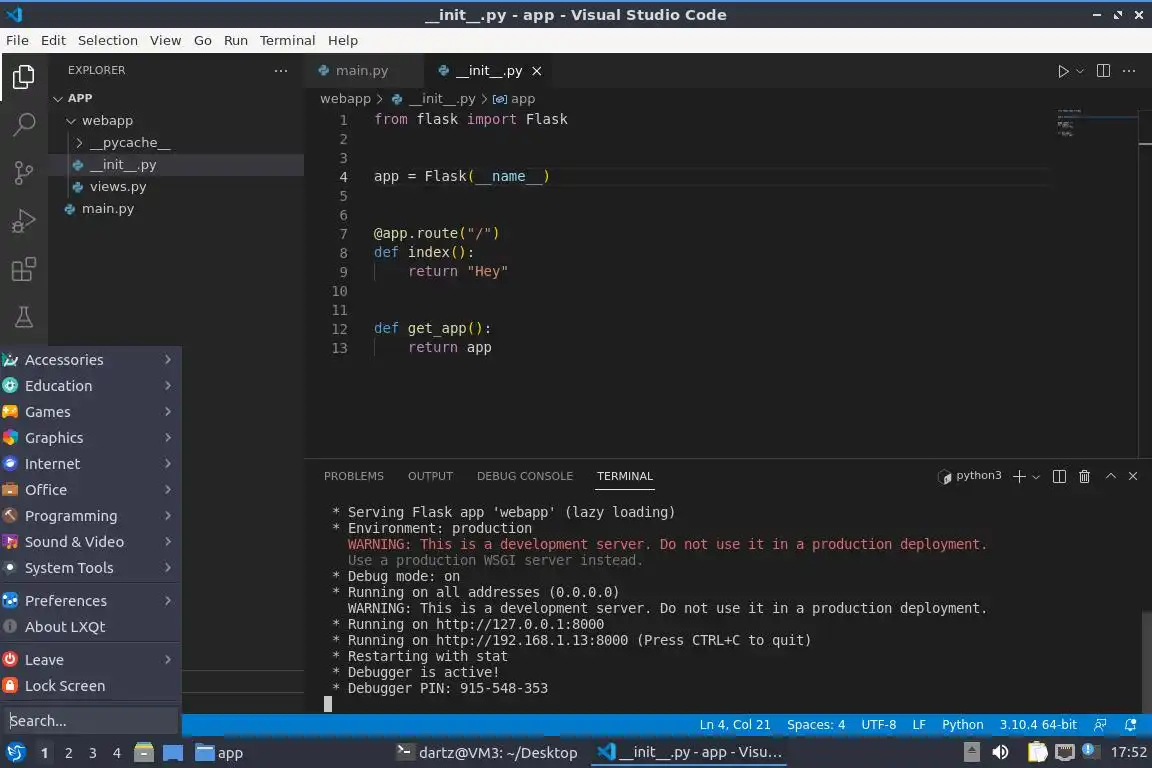Open notifications bell in status bar
This screenshot has height=768, width=1152.
[1130, 725]
